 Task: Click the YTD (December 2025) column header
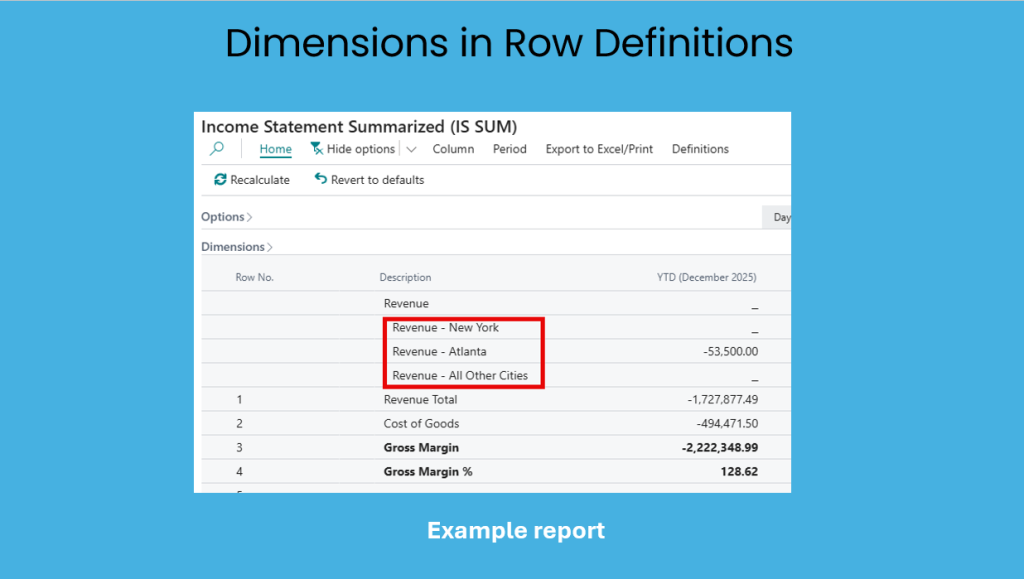(706, 277)
